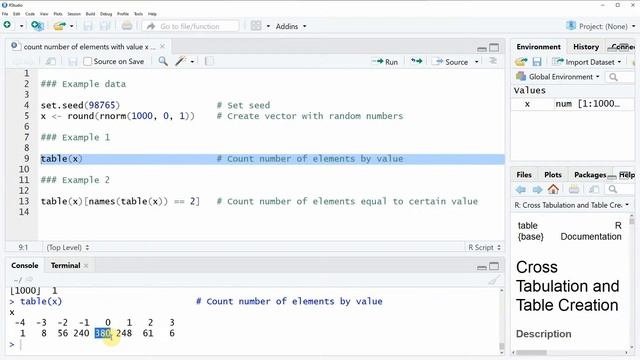This screenshot has height=360, width=640.
Task: Click the clear console broom icon
Action: 494,280
